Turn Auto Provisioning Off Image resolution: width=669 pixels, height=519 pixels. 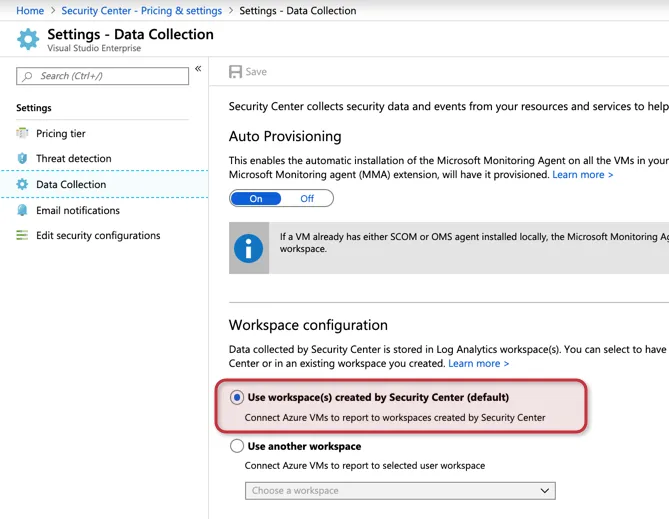[x=307, y=198]
